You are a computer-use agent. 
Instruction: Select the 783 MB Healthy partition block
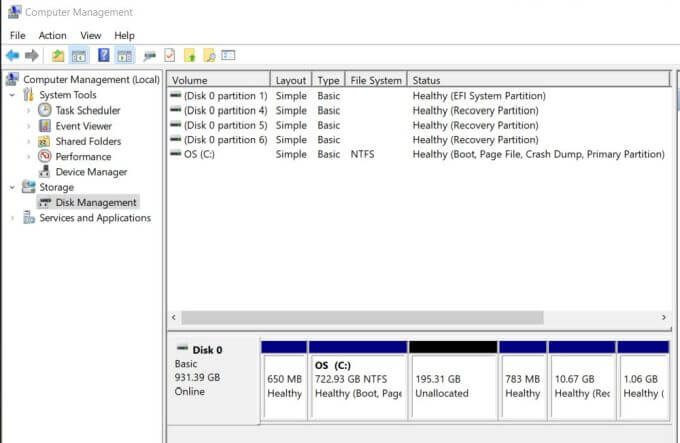pyautogui.click(x=523, y=381)
